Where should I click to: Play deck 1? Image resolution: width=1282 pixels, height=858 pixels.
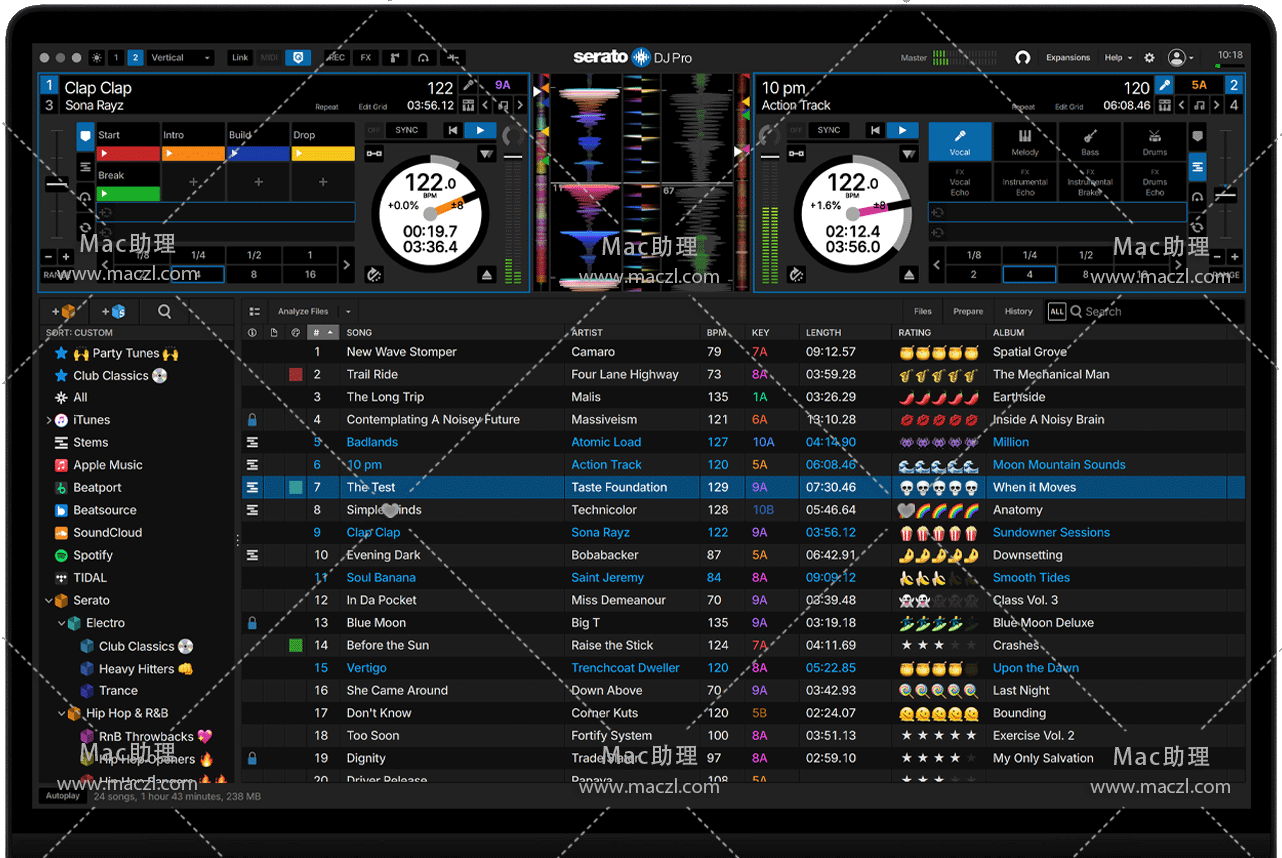coord(480,130)
